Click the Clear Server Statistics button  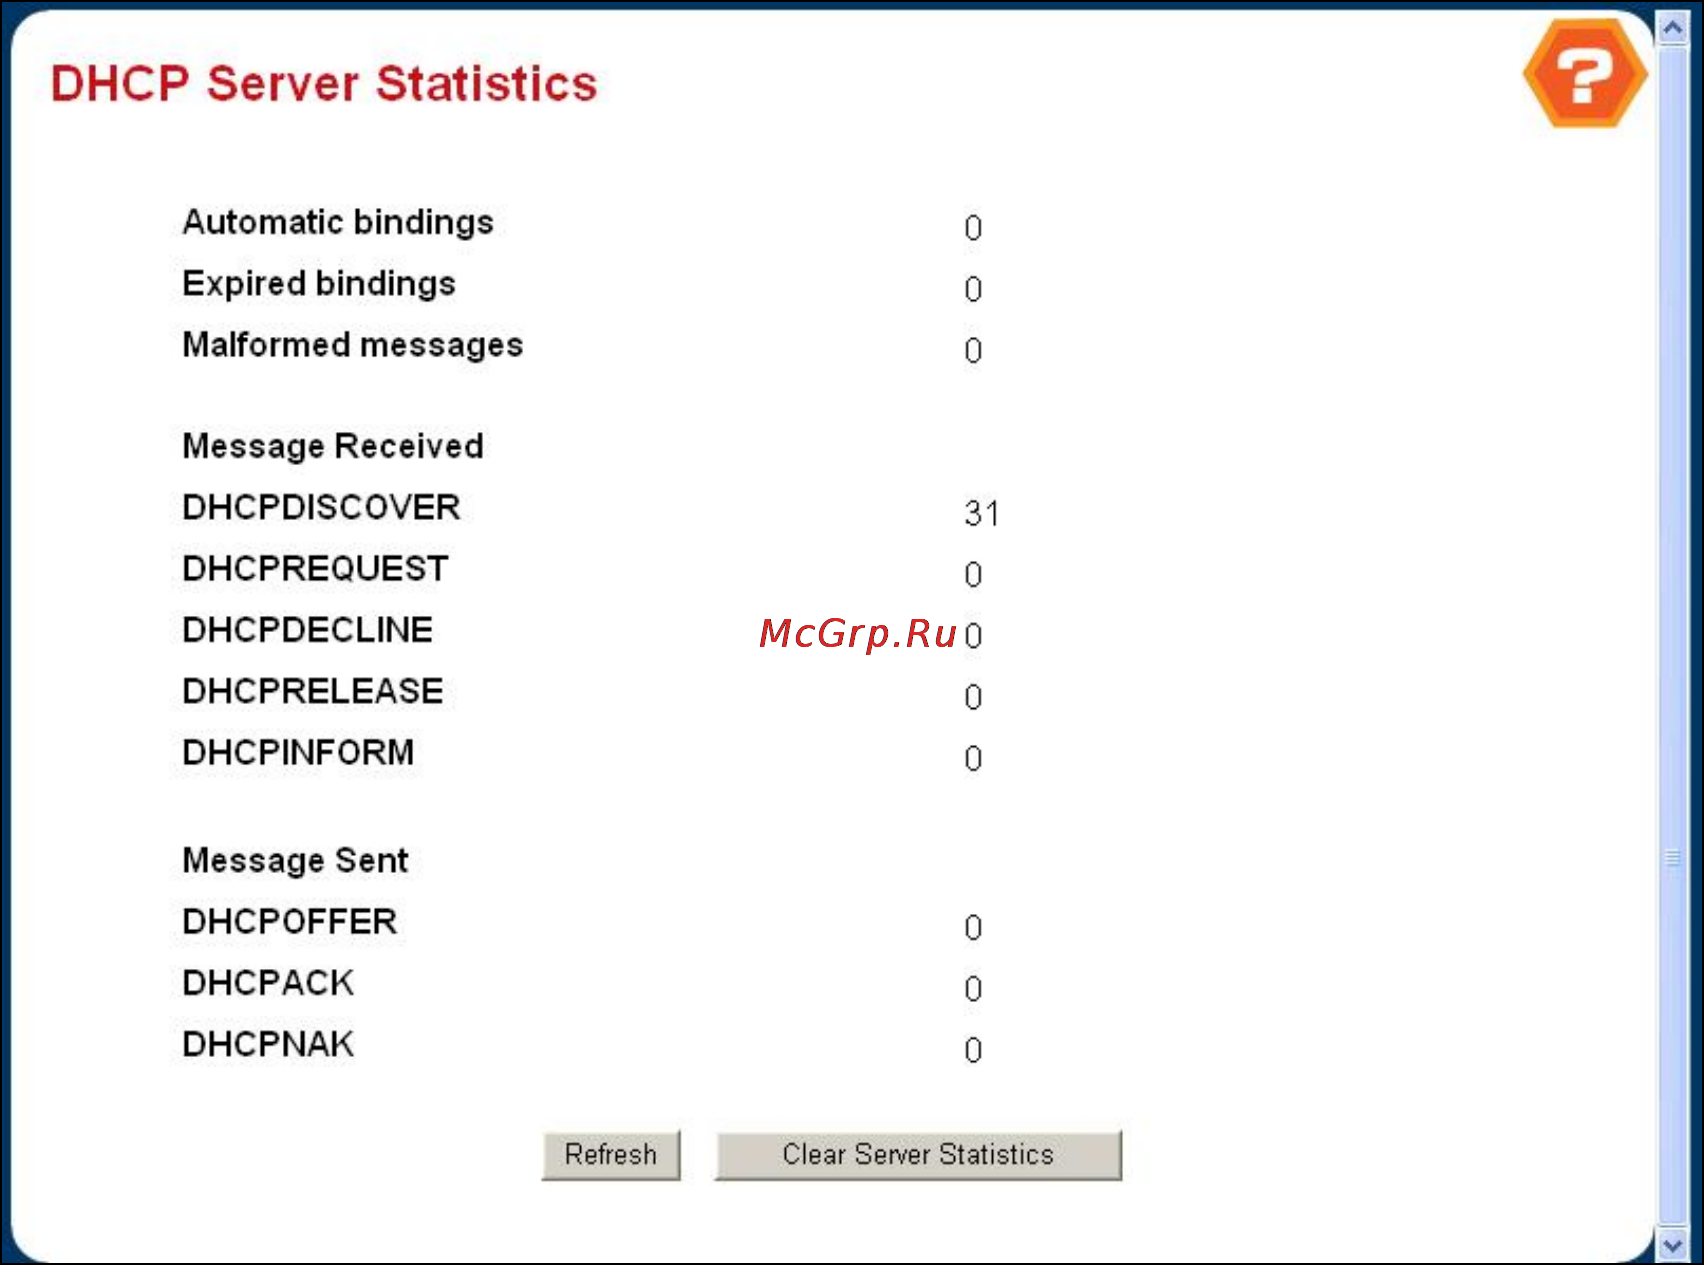point(918,1155)
